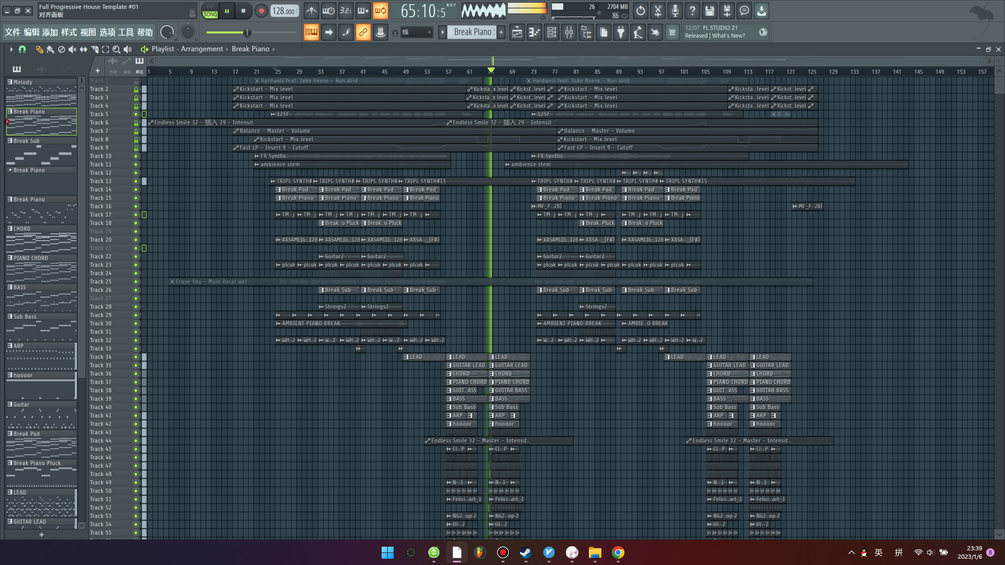Click the master pitch knob
The image size is (1005, 565).
(188, 32)
